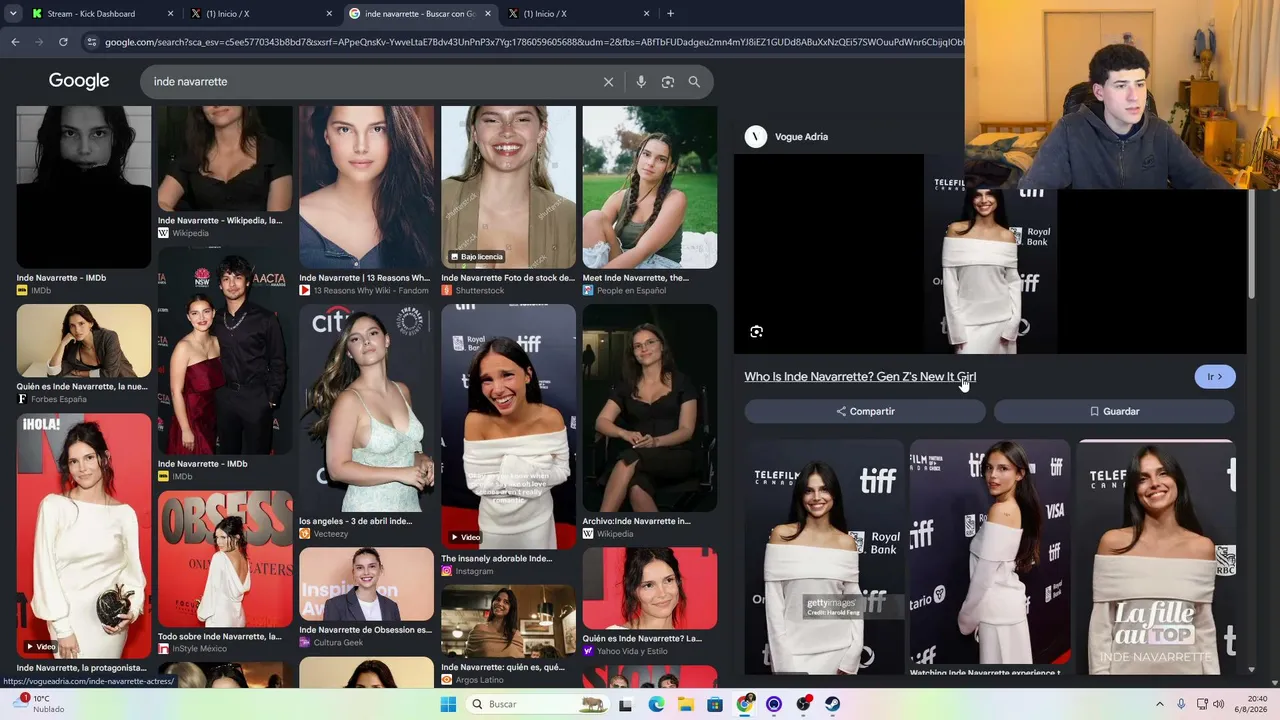Show hidden system tray icons
Viewport: 1280px width, 720px height.
(x=1161, y=704)
